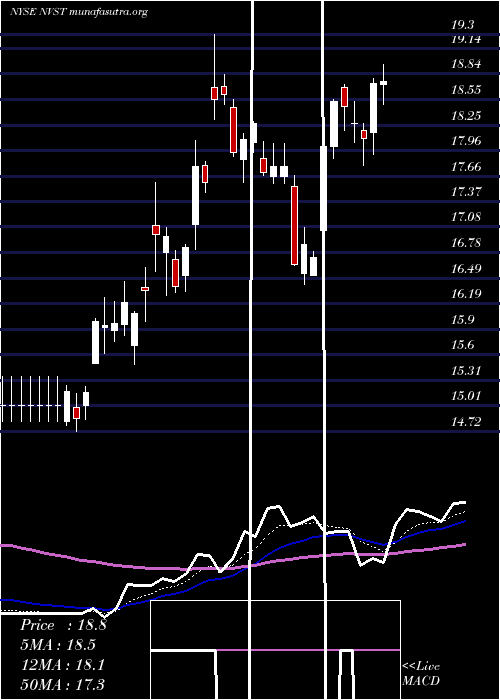
Task: Click the 18.84 price level label
Action: click(466, 64)
